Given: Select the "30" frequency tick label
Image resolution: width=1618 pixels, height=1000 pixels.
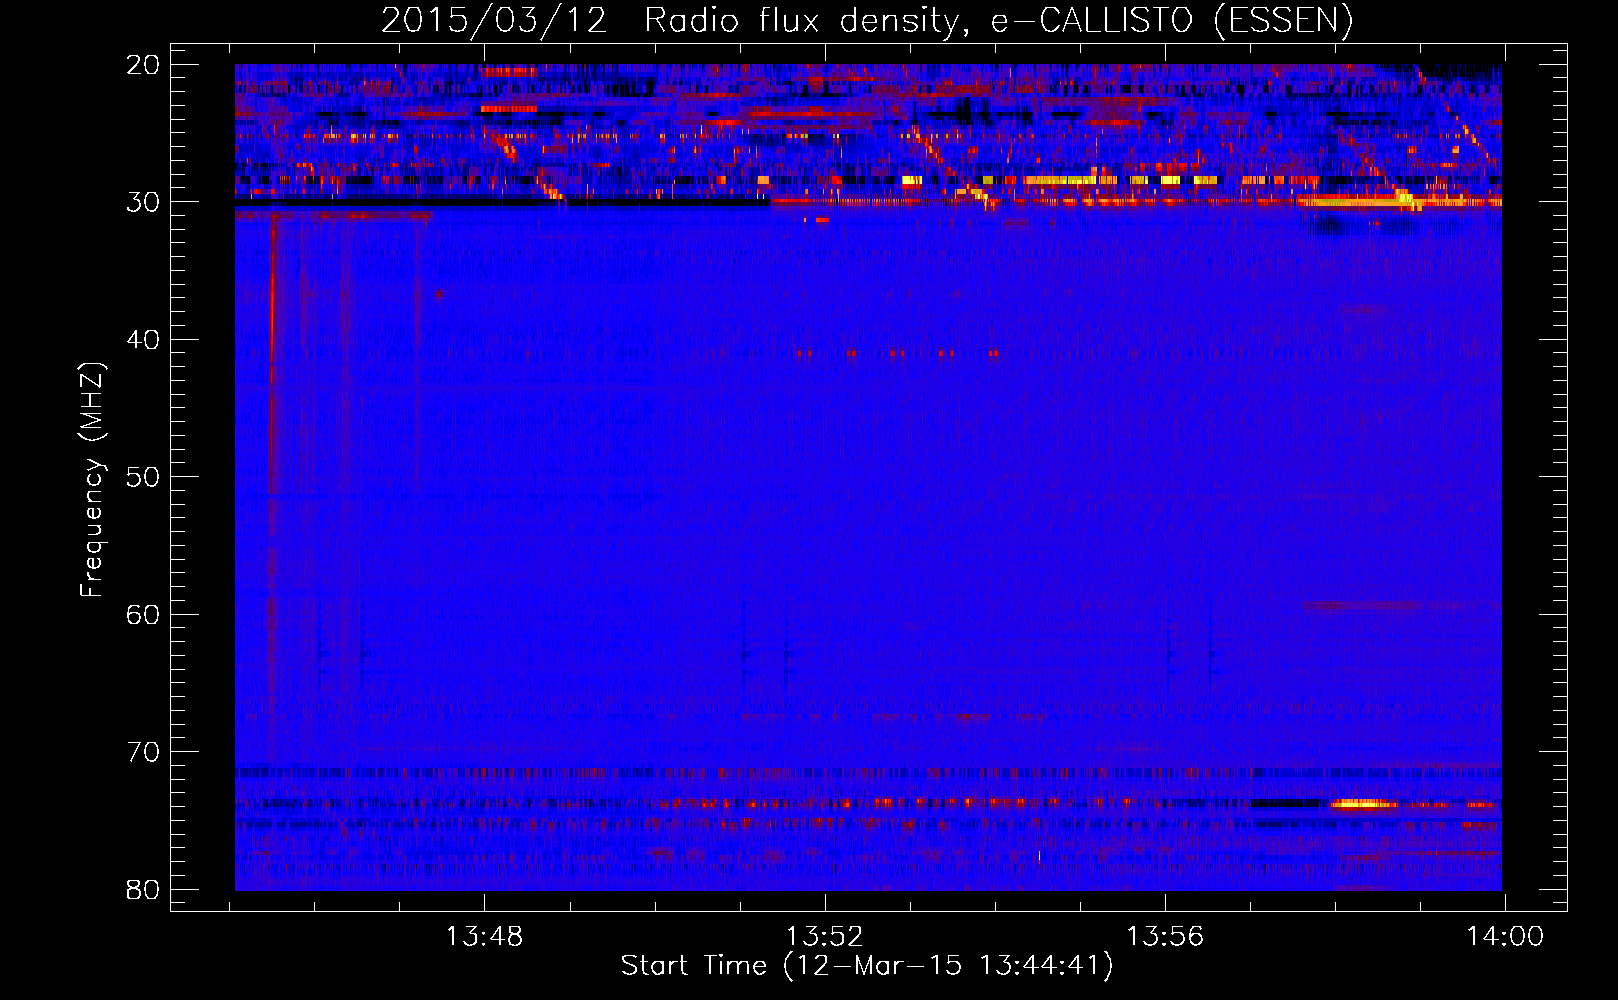Looking at the screenshot, I should pyautogui.click(x=144, y=202).
